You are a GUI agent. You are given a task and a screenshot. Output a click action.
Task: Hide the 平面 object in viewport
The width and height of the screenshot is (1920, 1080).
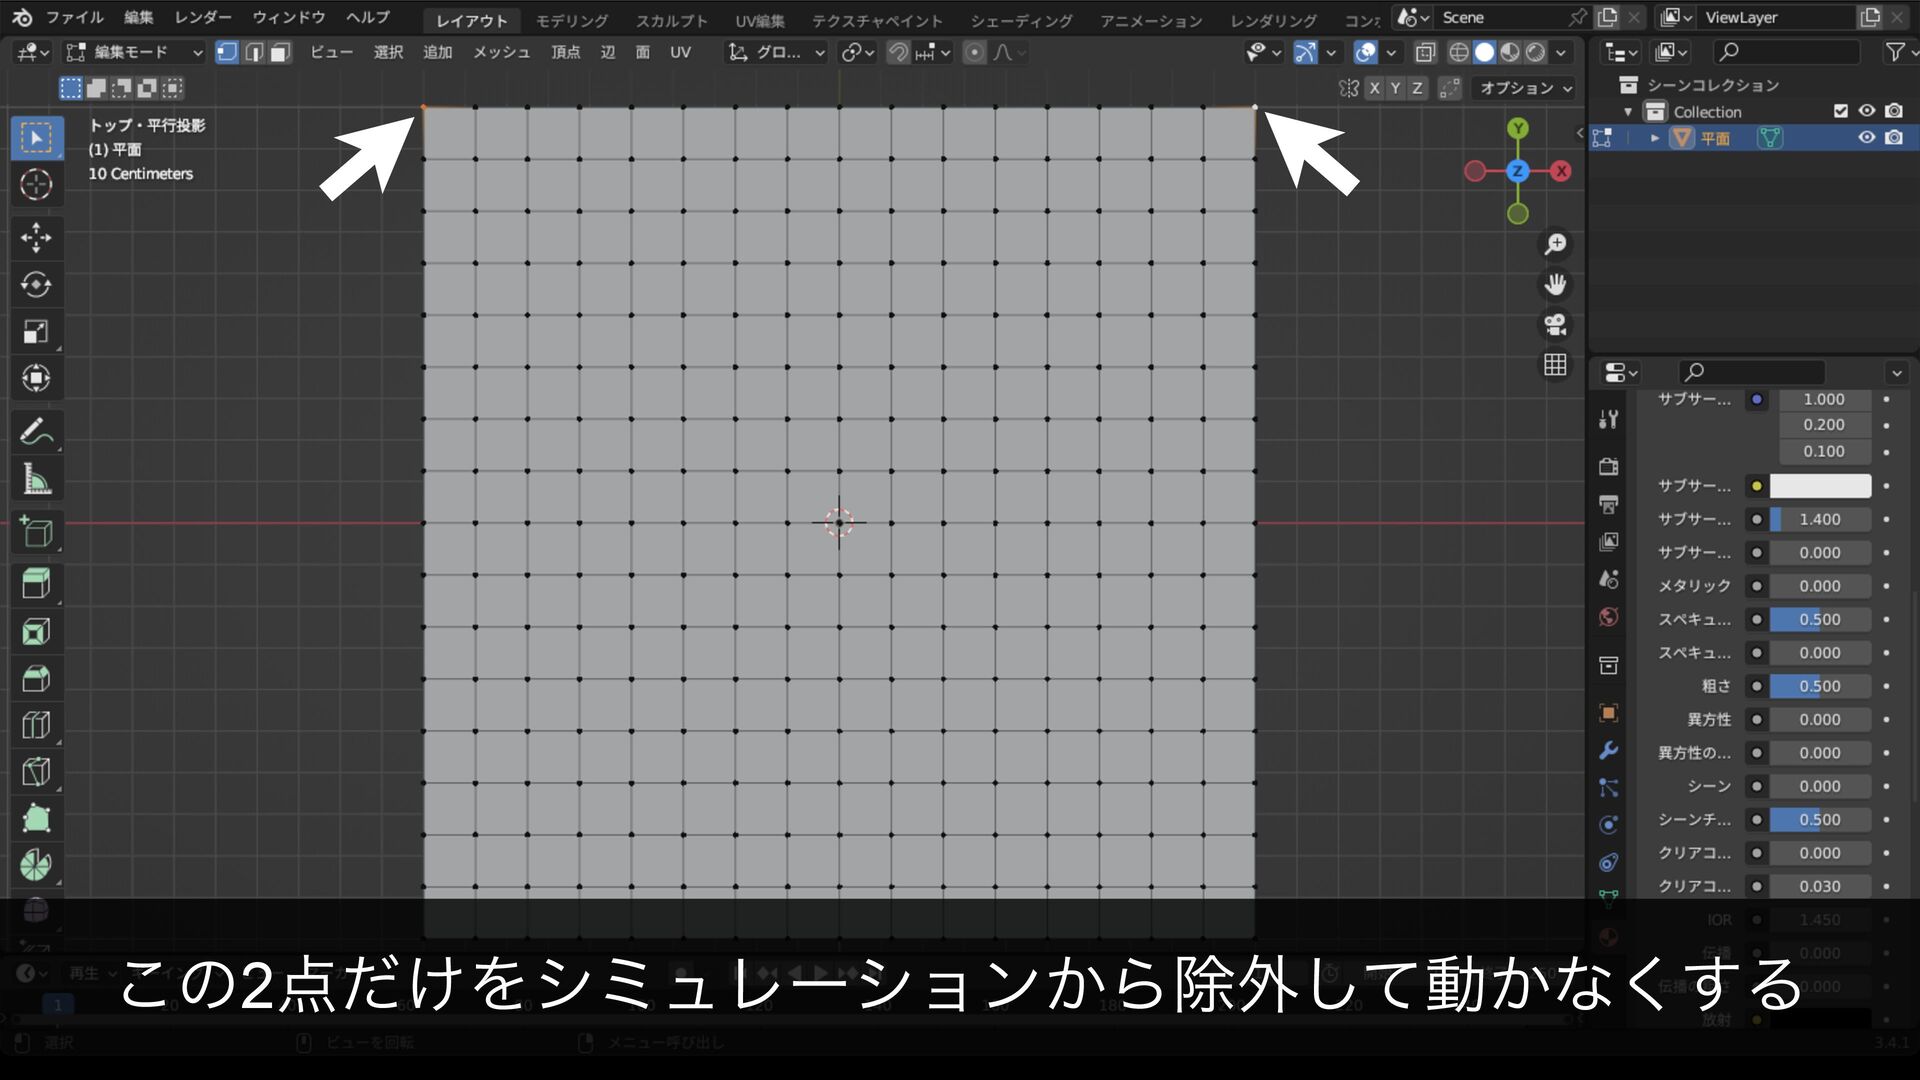(1866, 137)
